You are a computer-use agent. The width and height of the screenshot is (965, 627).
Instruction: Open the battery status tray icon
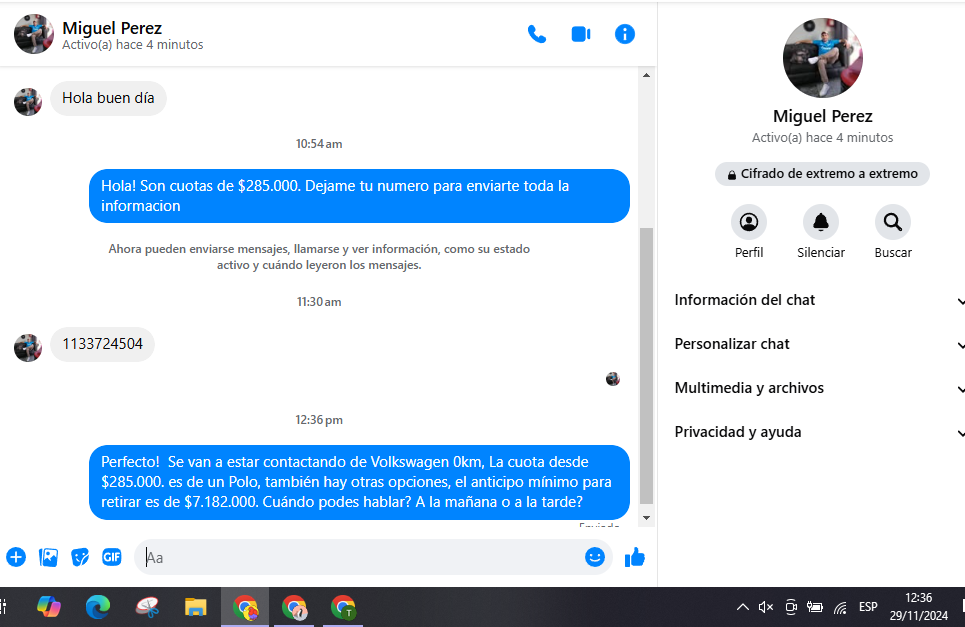[815, 607]
